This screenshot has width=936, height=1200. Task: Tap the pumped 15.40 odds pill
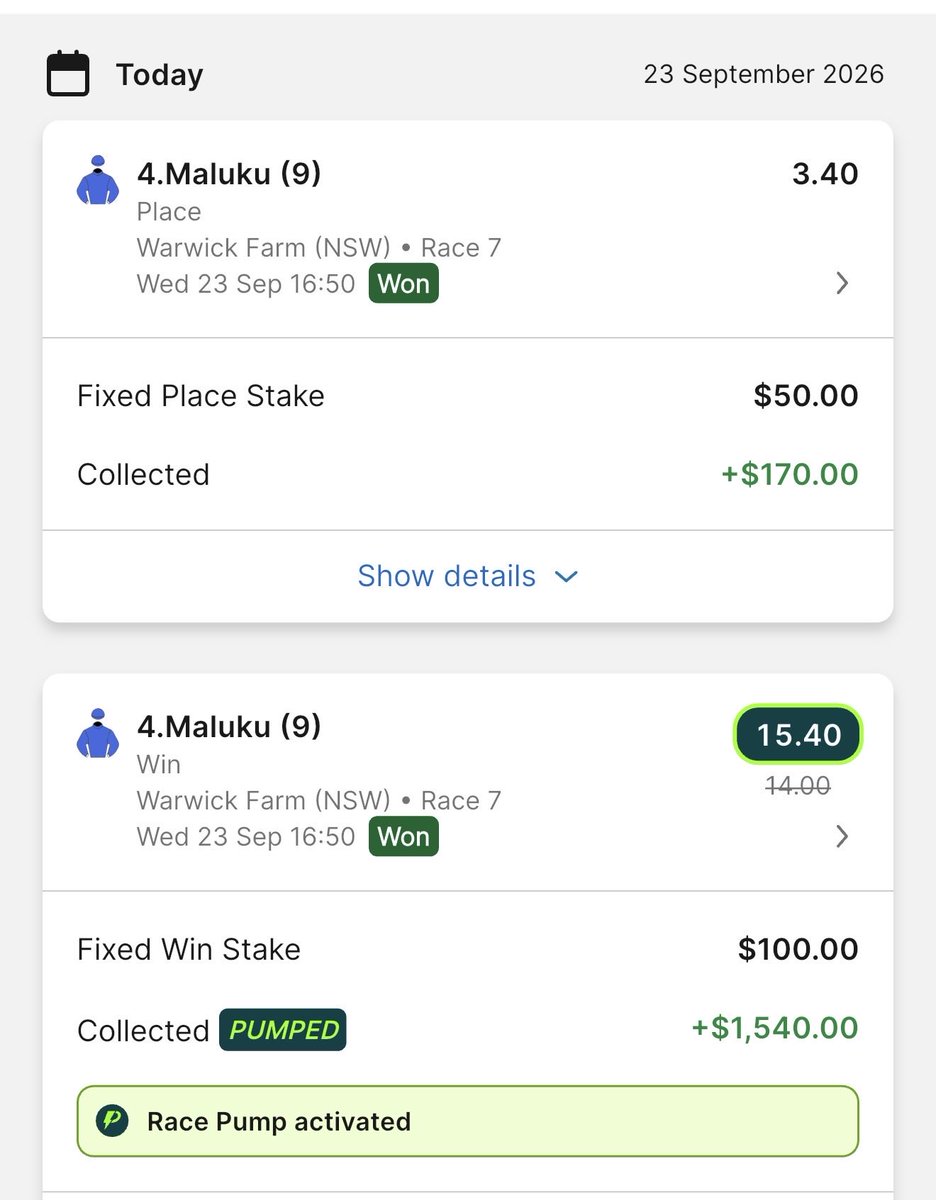coord(798,735)
